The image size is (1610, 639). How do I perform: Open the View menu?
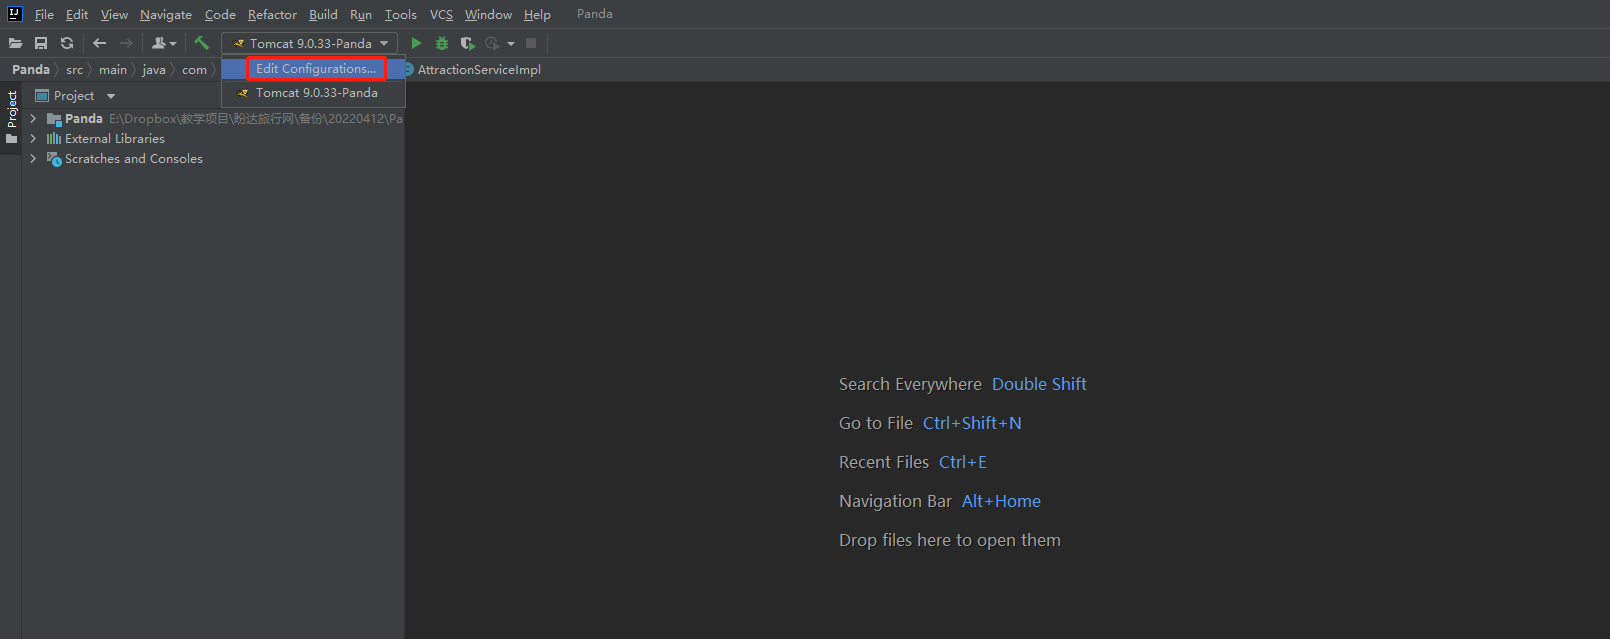pyautogui.click(x=114, y=14)
